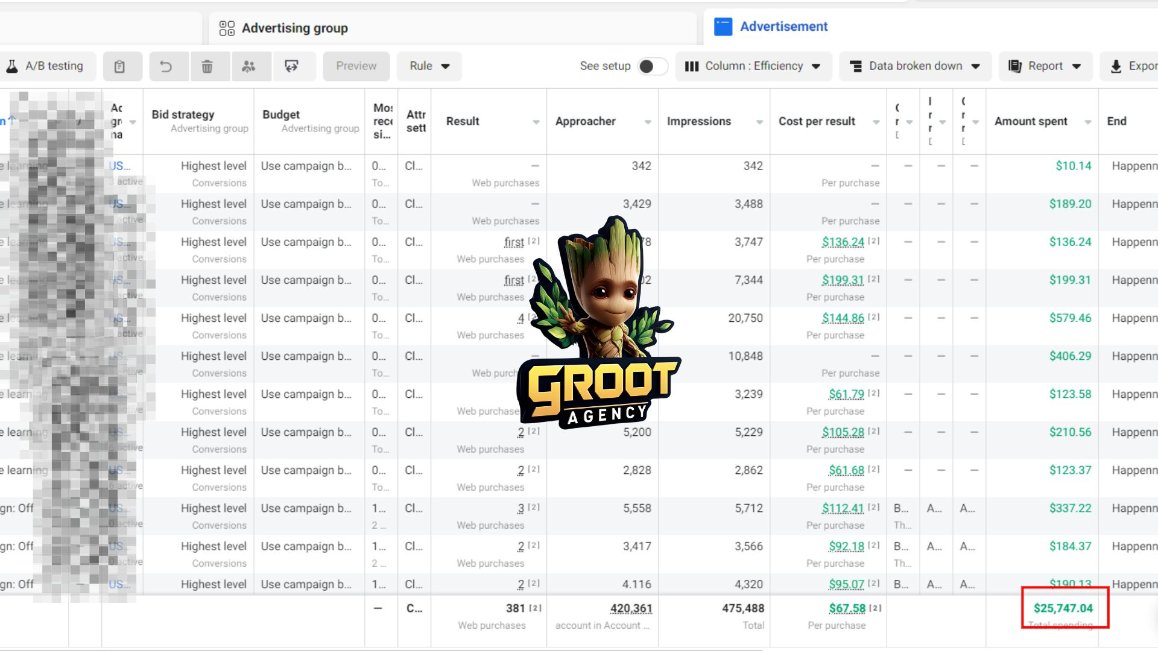Open Impressions column sort arrow
This screenshot has height=651, width=1158.
point(758,122)
